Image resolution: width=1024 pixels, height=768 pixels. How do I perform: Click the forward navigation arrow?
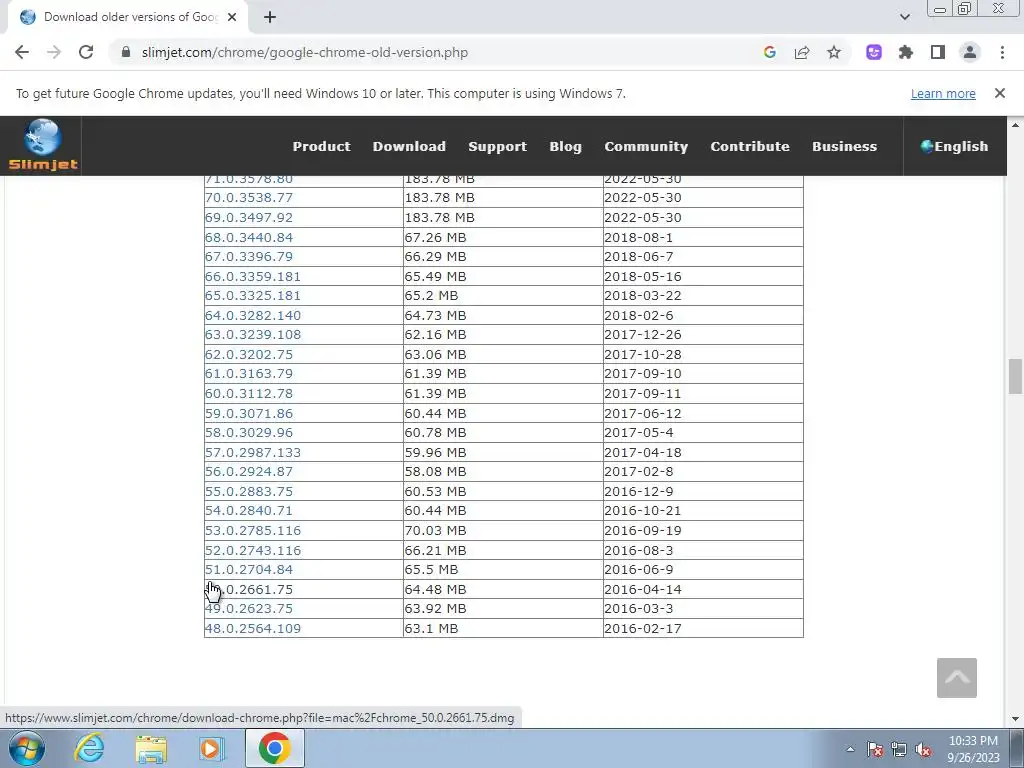coord(54,52)
